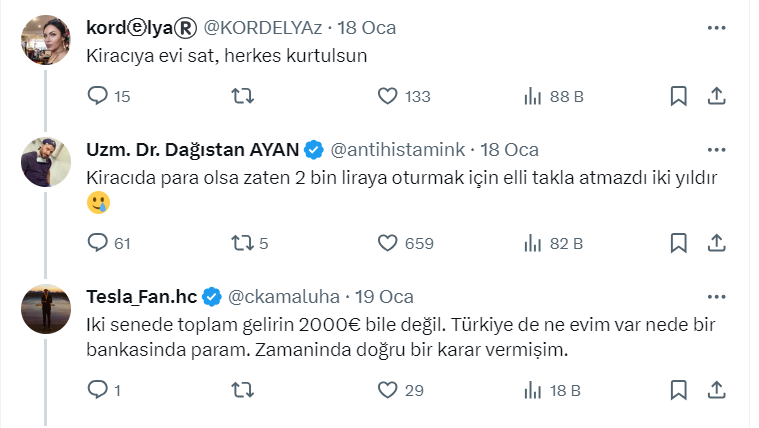Like the Tesla_Fan.hc tweet

(x=389, y=389)
